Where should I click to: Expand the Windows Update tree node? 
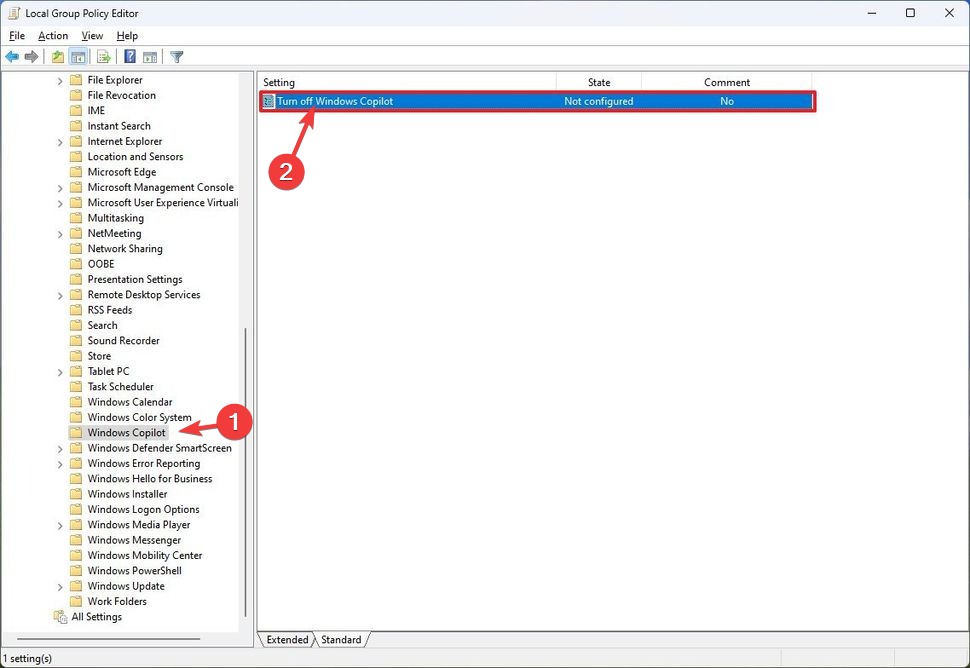click(x=60, y=586)
